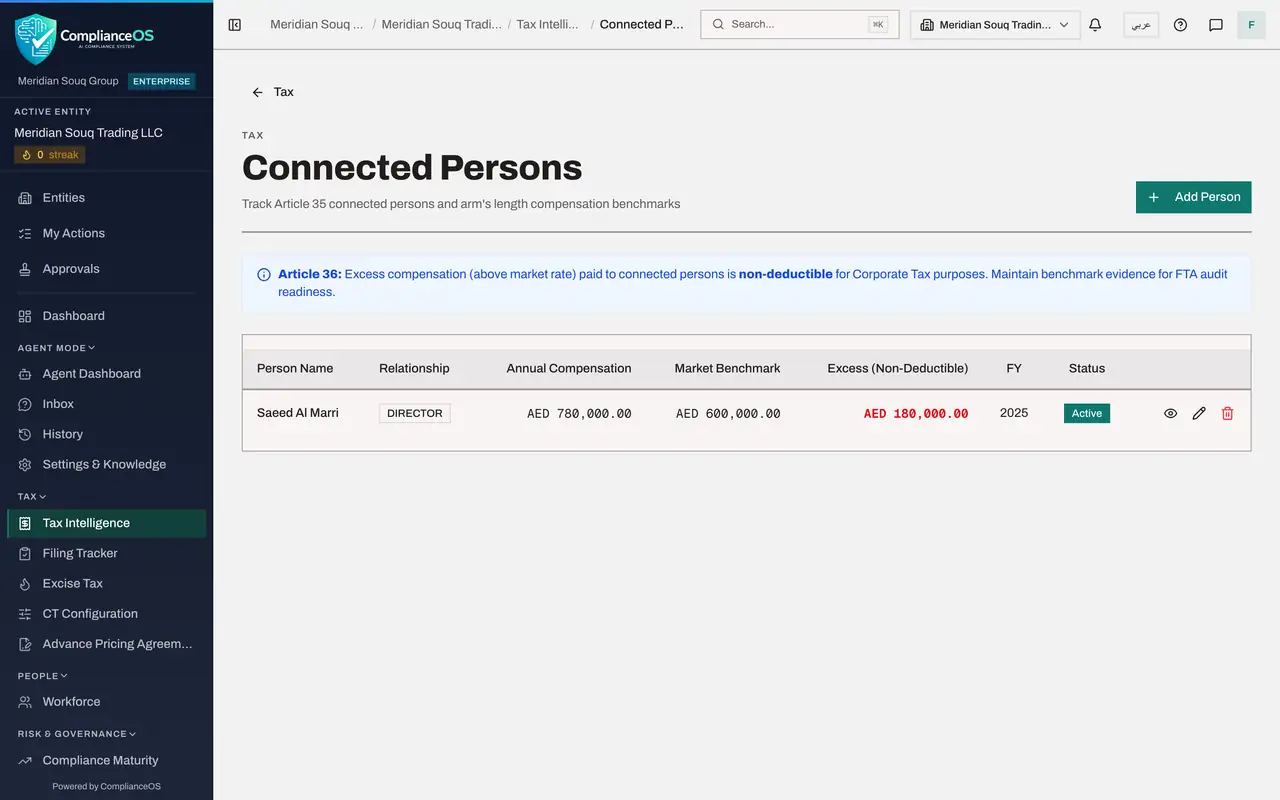Click the Active status badge
1280x800 pixels.
1087,413
